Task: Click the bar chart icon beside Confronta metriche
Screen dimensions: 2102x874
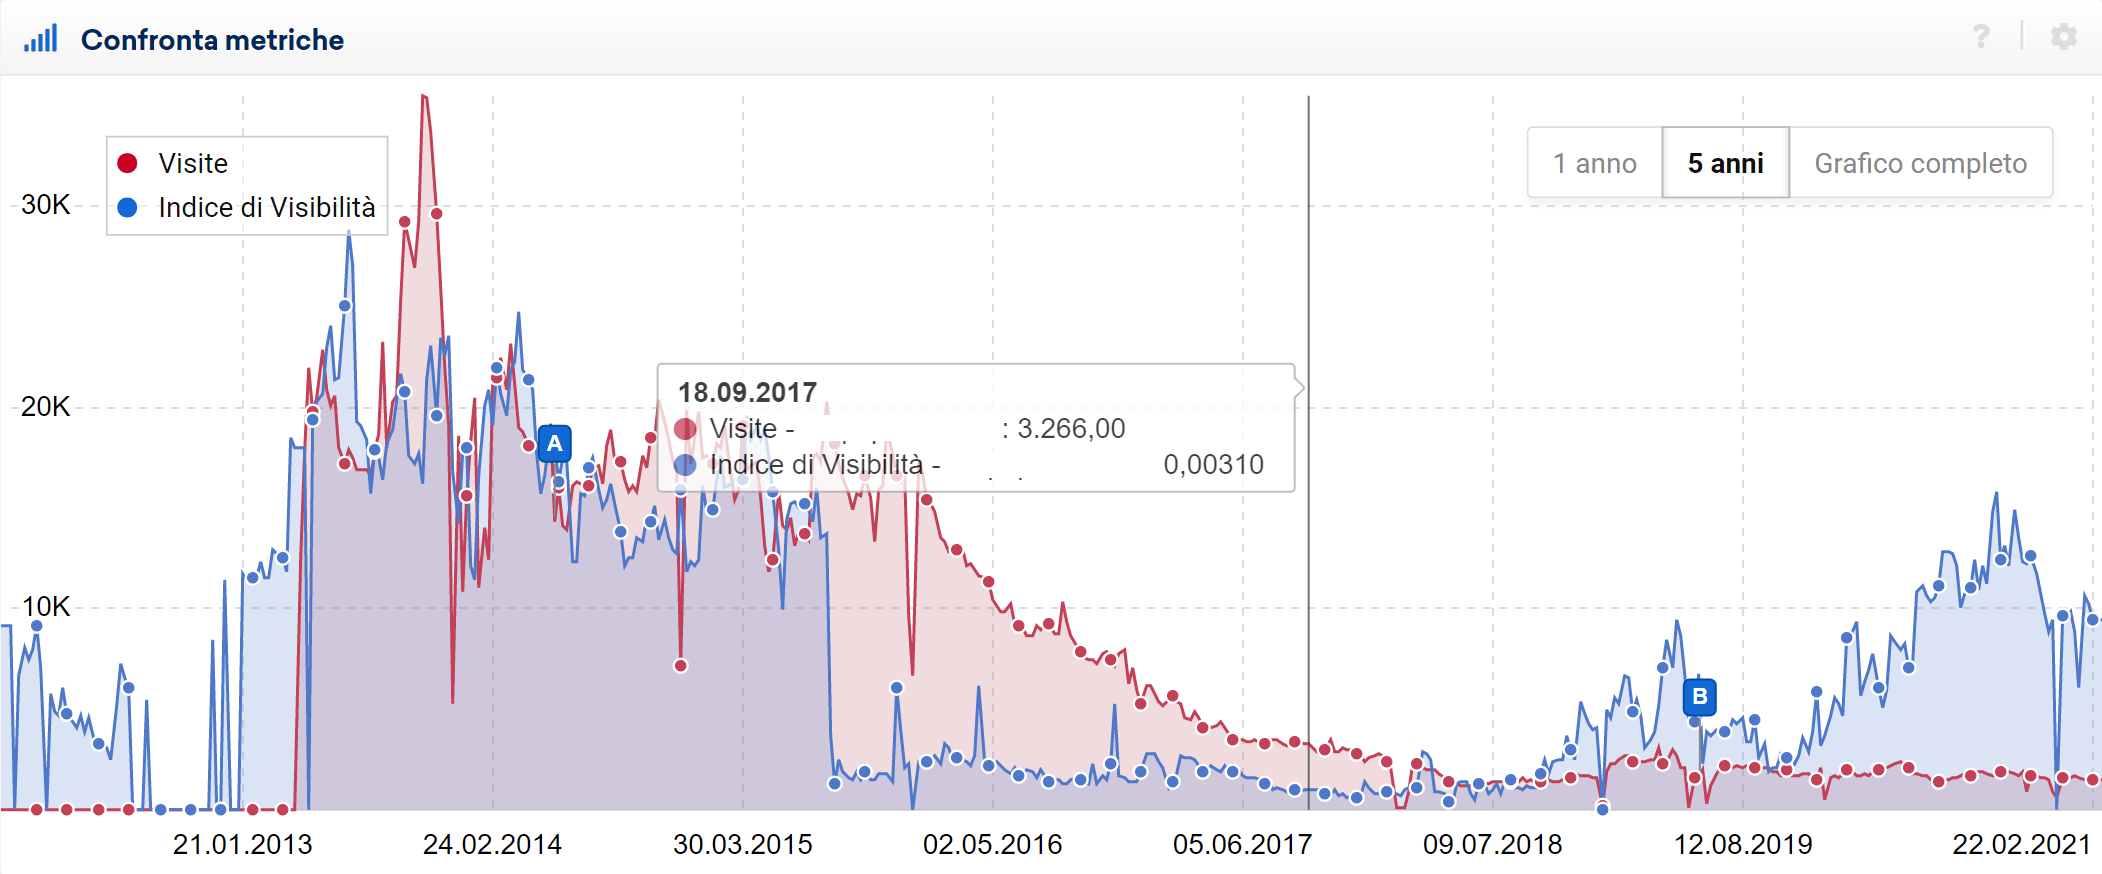Action: [41, 38]
